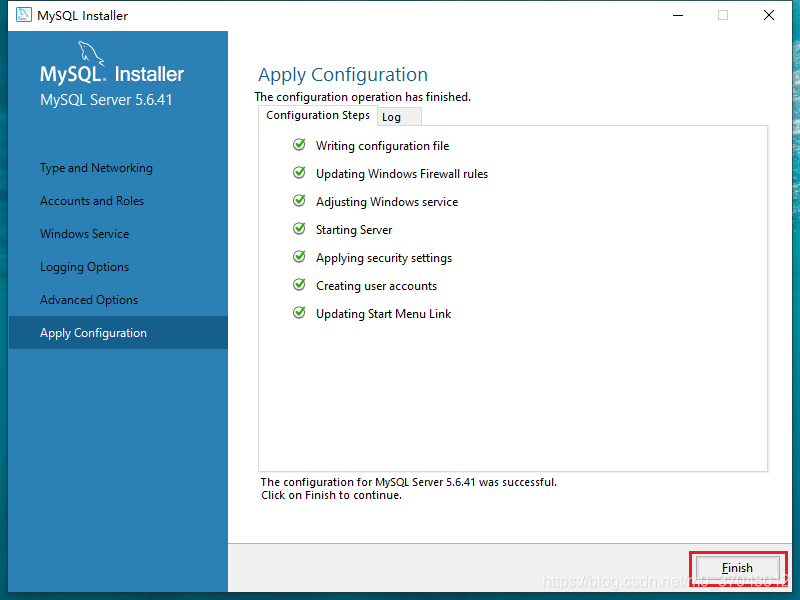Open Logging Options in the sidebar

click(85, 267)
